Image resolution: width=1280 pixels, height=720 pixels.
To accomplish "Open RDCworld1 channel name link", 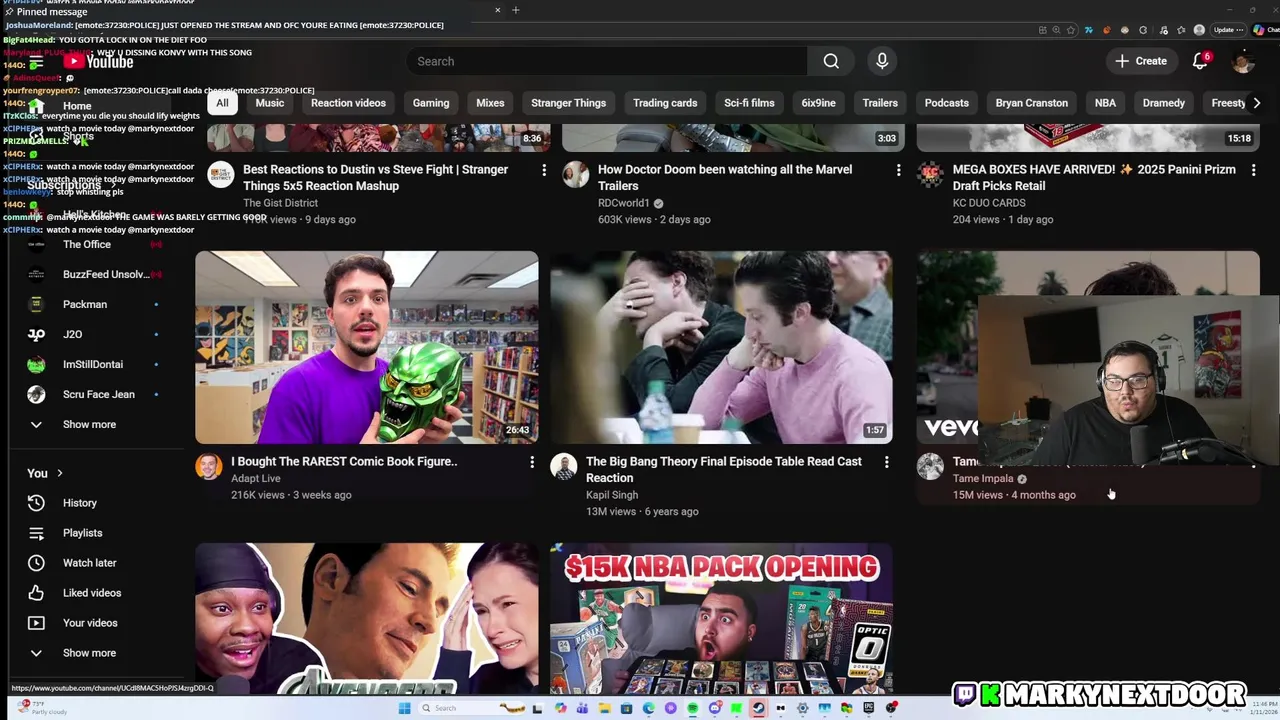I will pos(624,203).
